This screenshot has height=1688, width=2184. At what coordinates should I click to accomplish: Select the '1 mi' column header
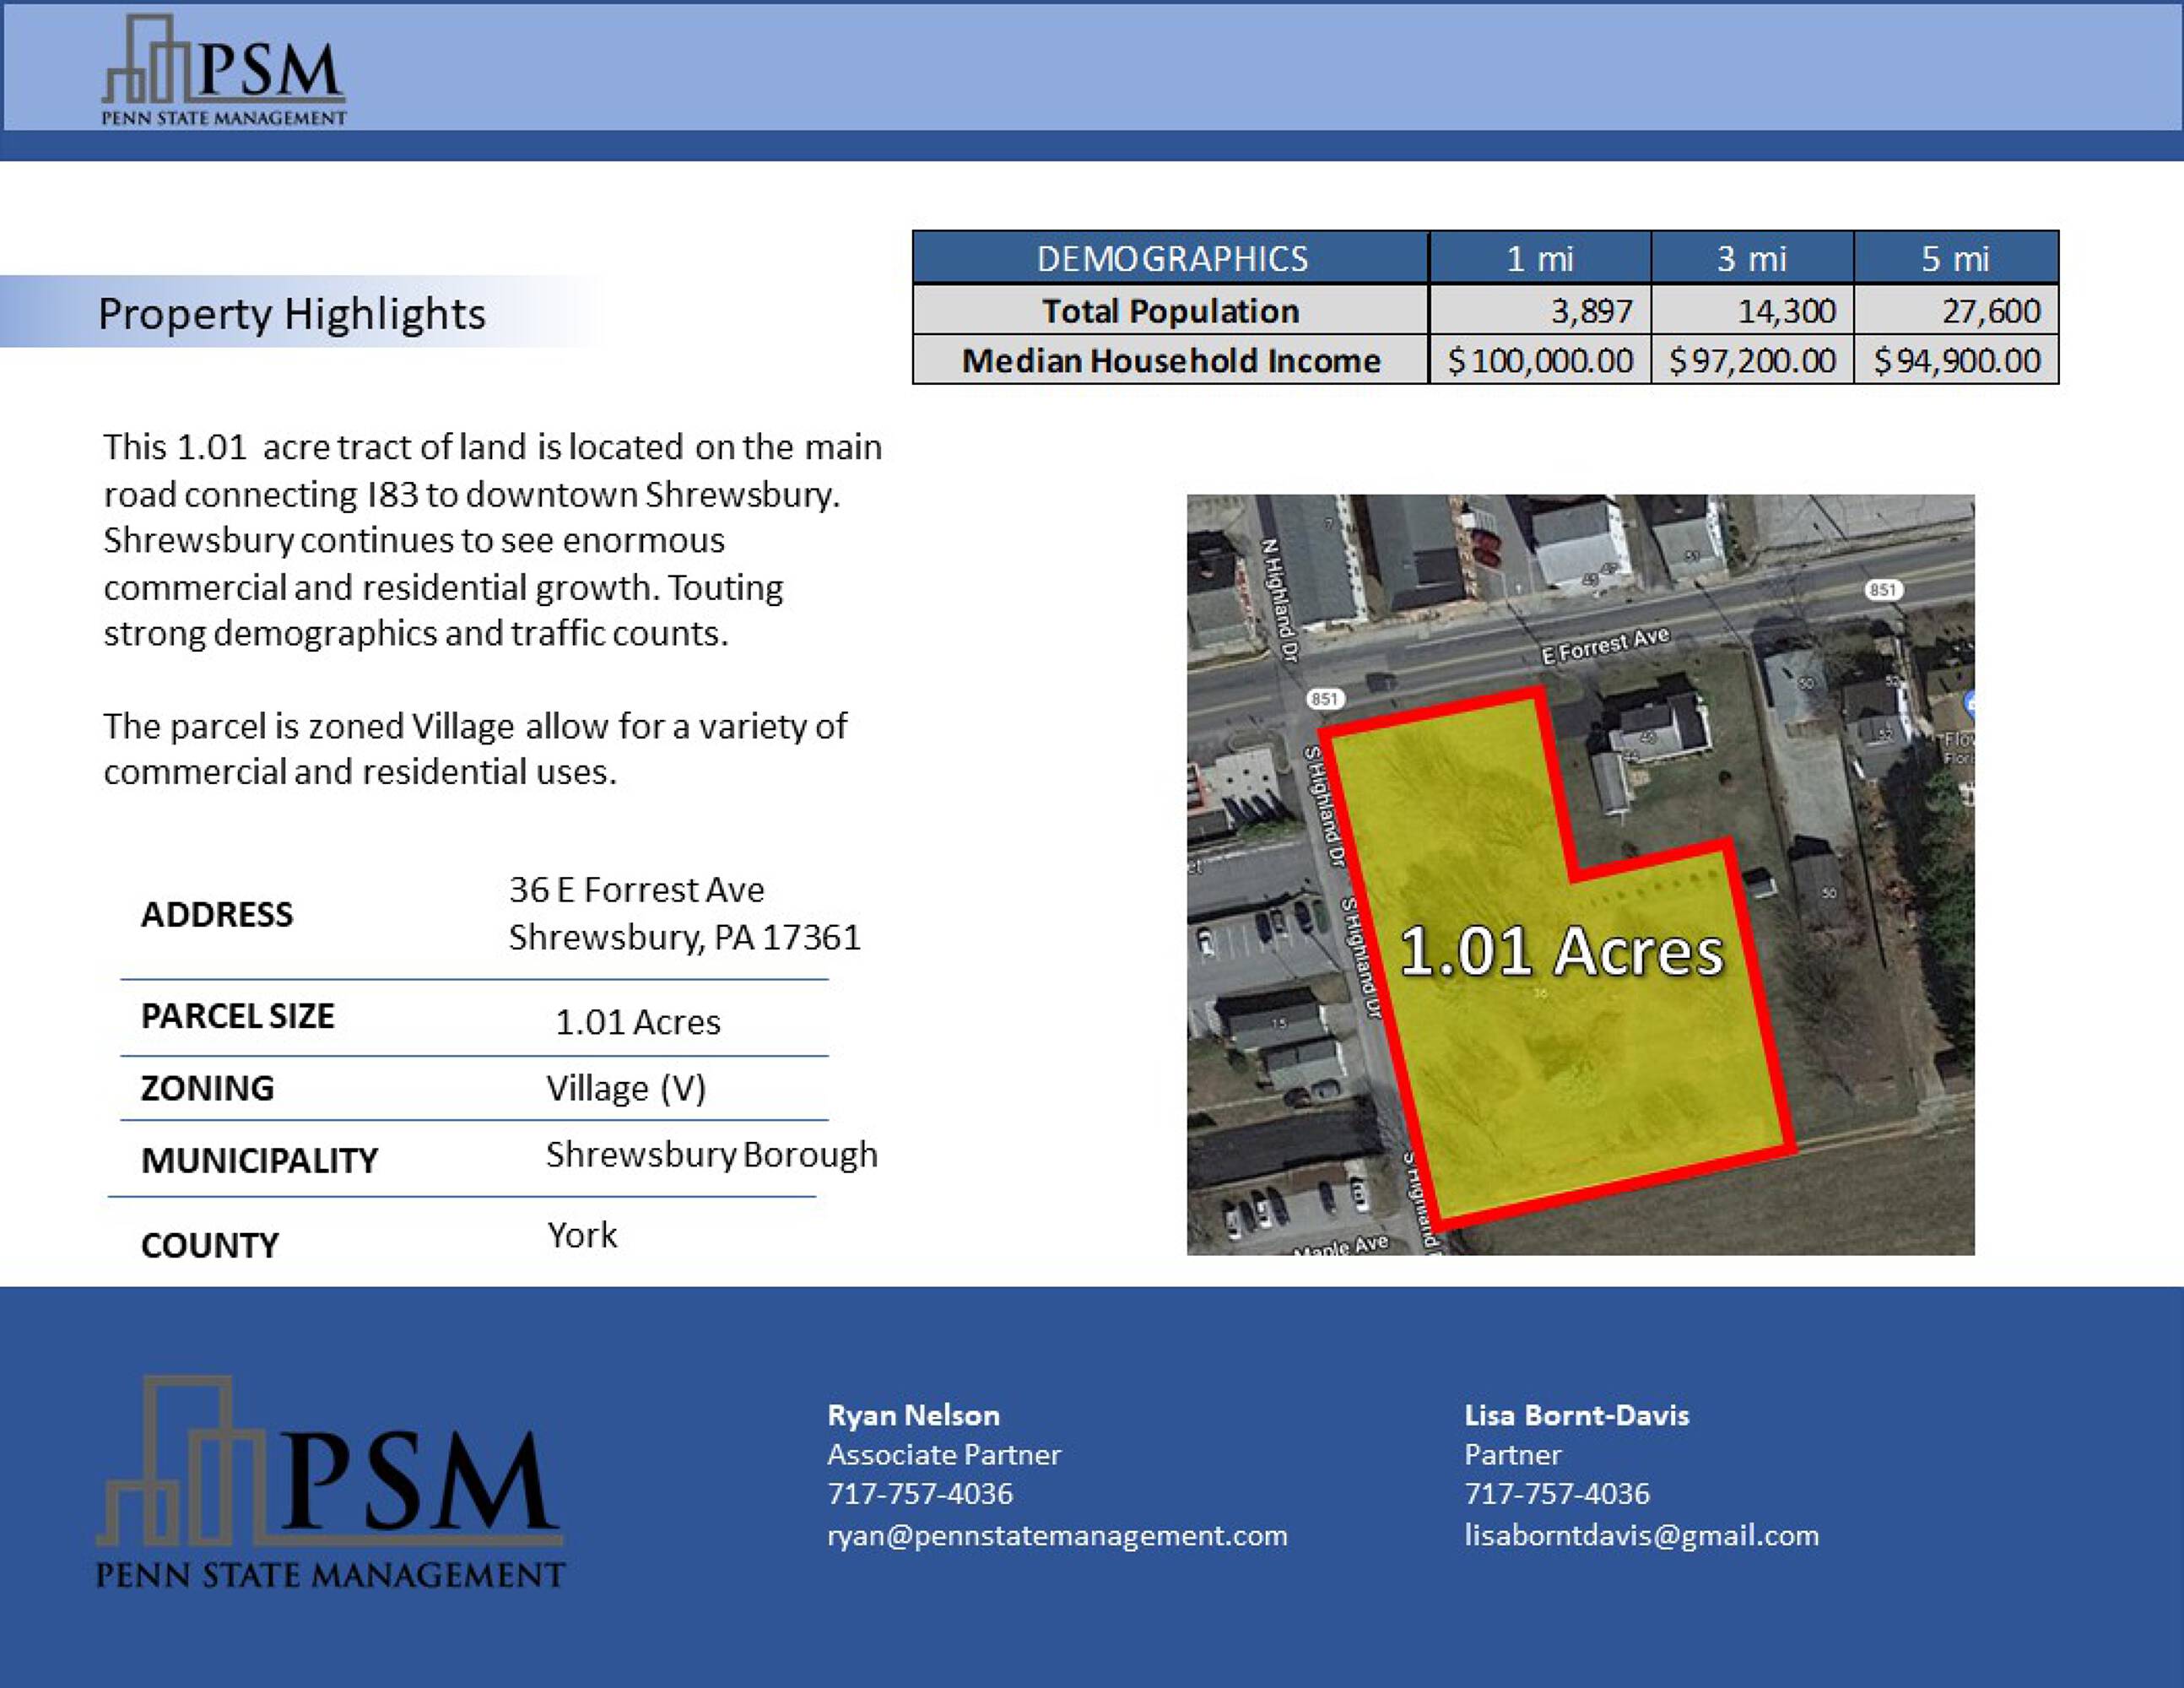pos(1539,258)
